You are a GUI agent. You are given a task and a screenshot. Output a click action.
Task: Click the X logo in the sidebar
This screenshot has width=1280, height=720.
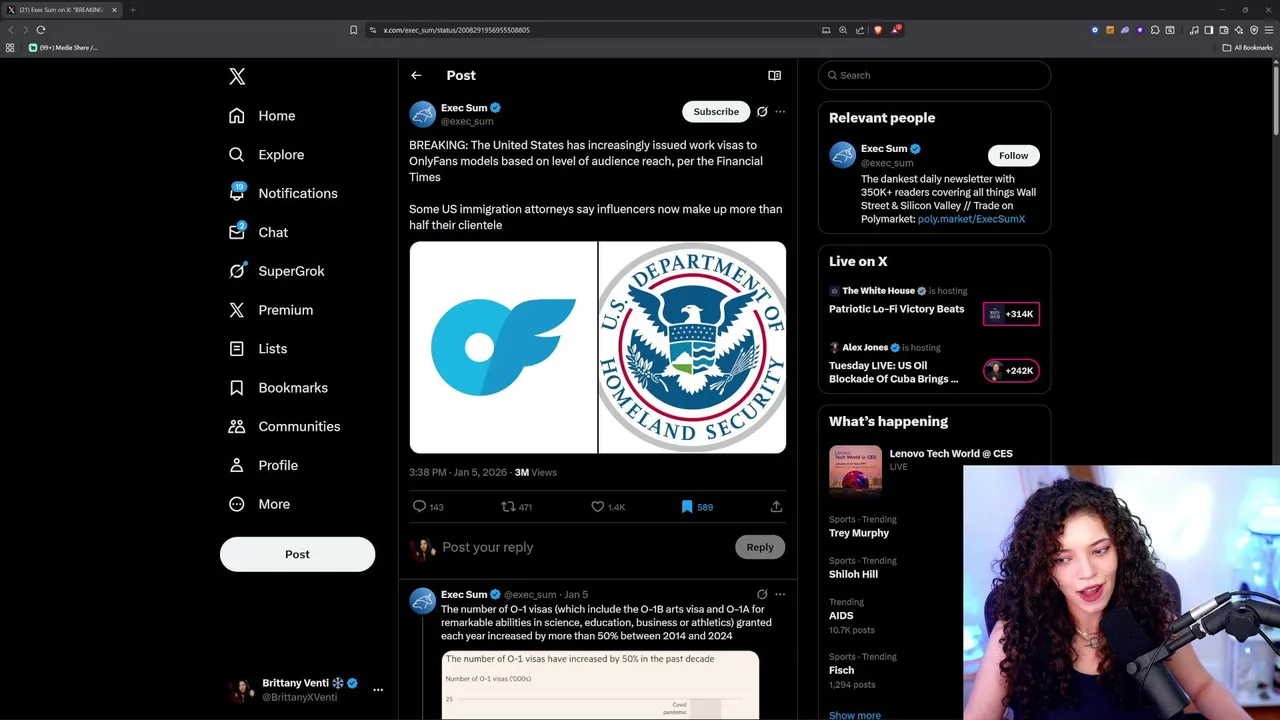(x=237, y=76)
